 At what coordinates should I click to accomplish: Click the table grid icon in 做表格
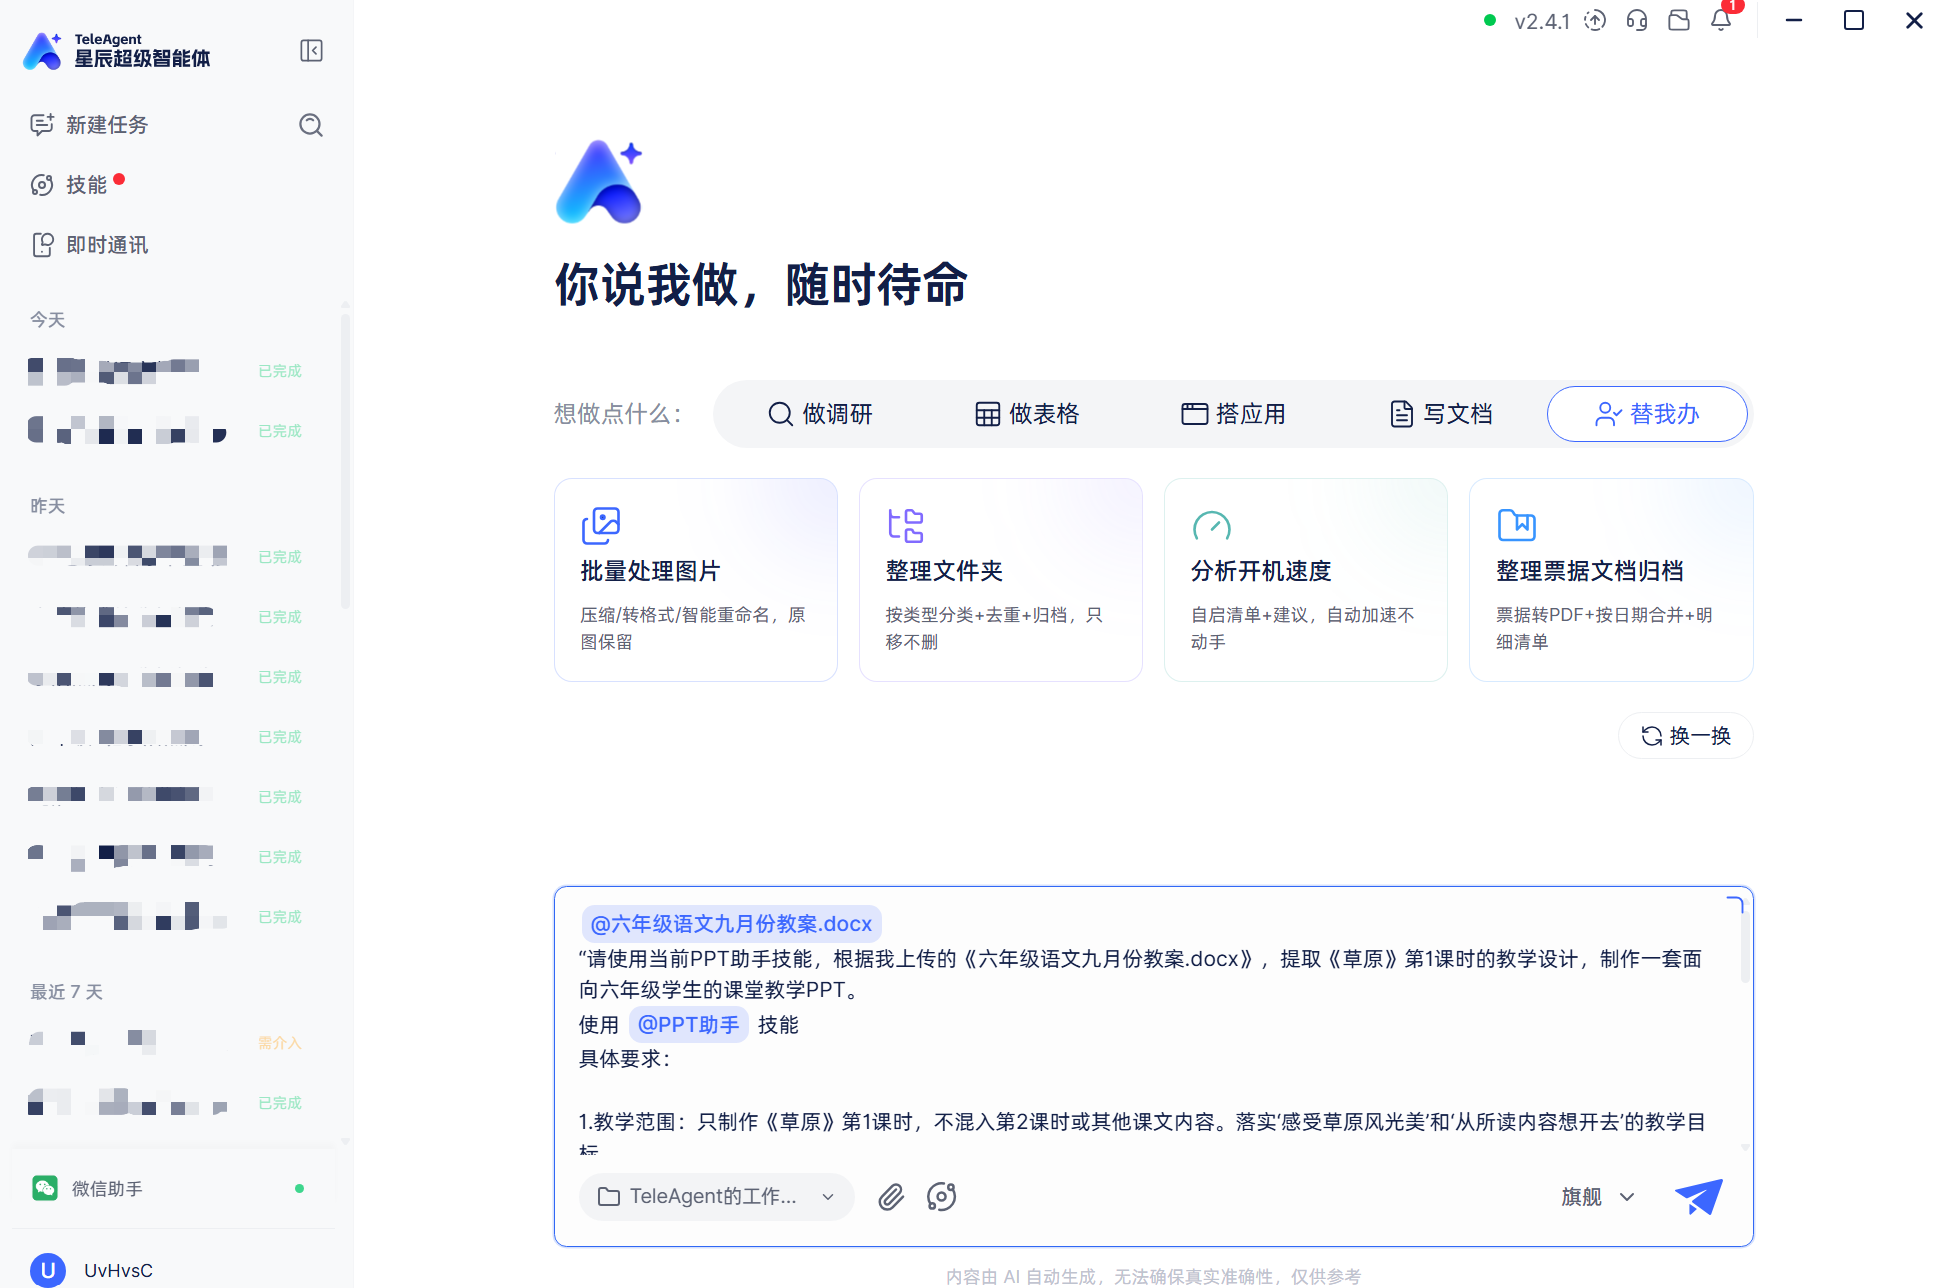pos(987,414)
